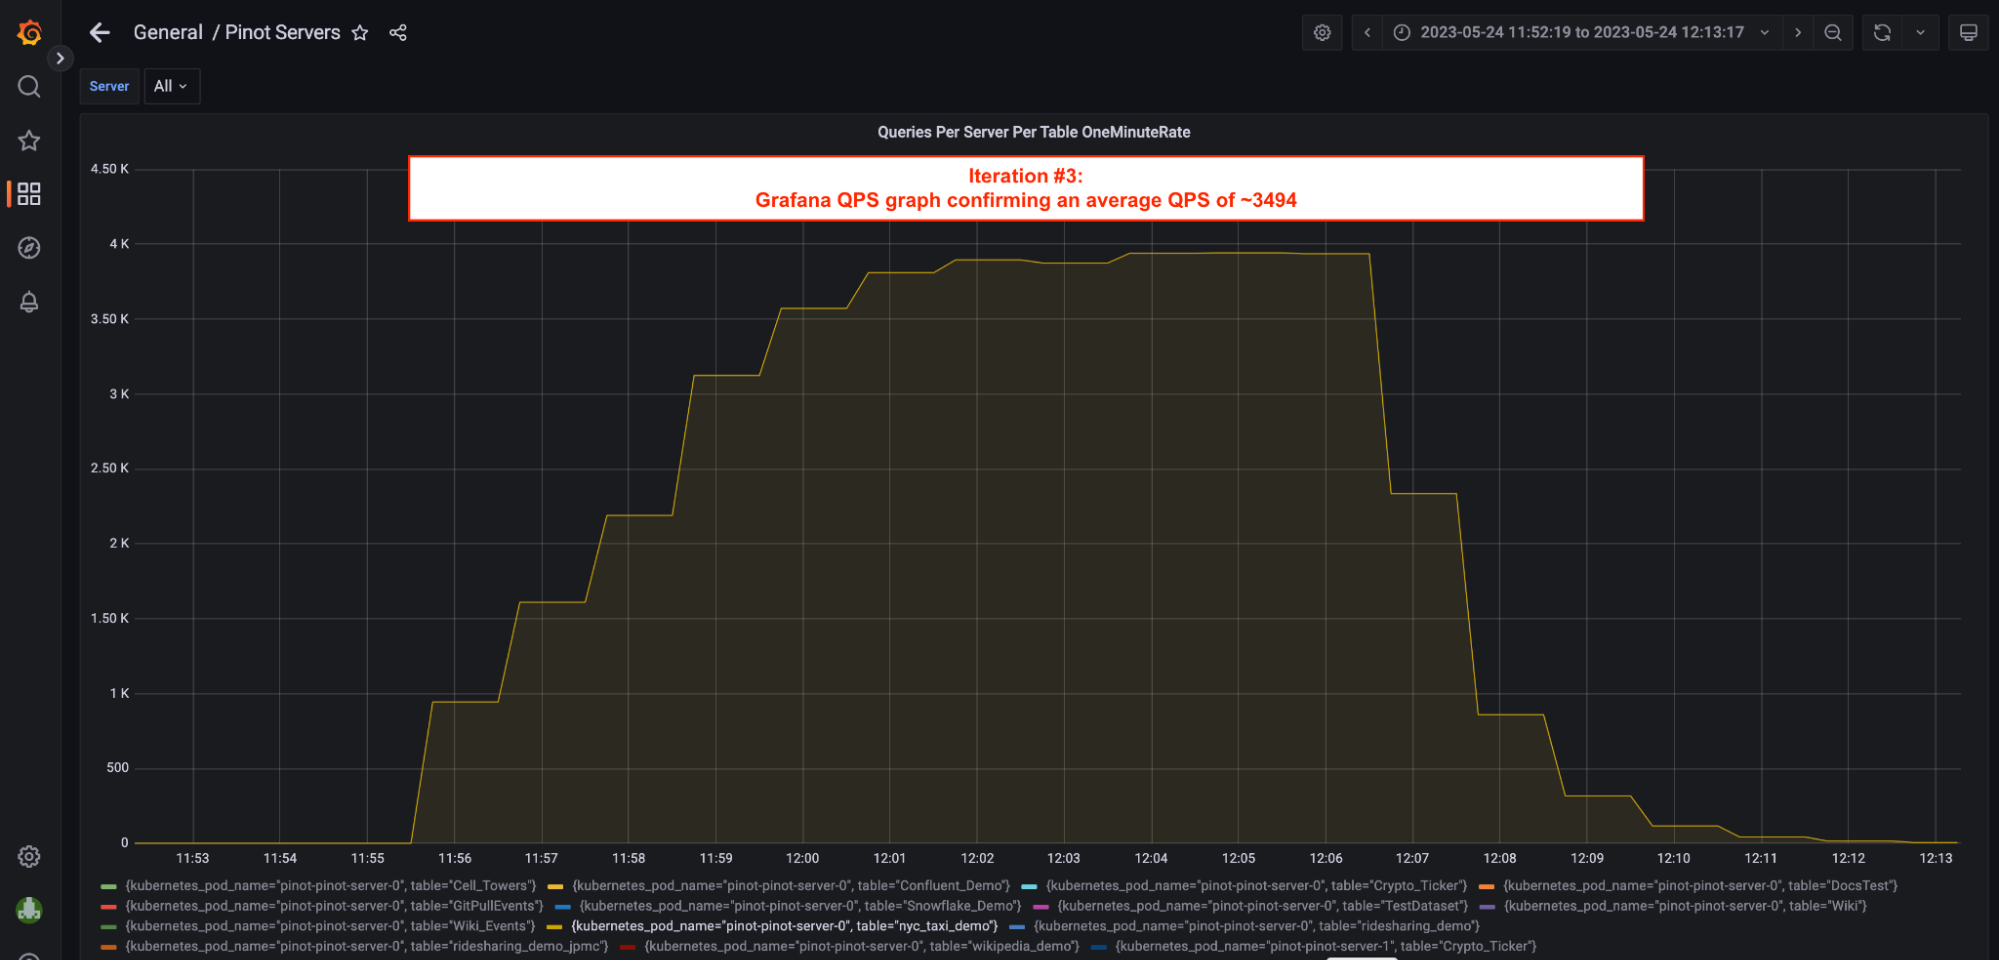Enable TV cycle view mode
This screenshot has width=1999, height=961.
[x=1968, y=32]
